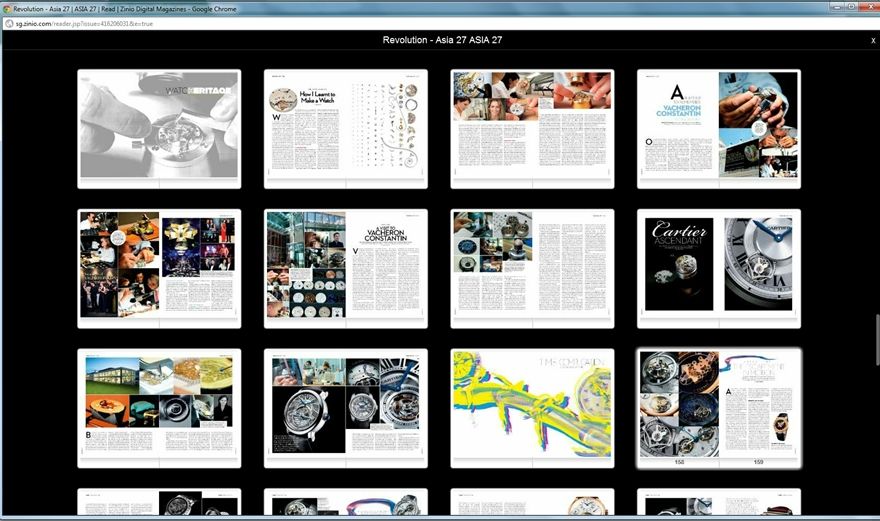
Task: Open the spread with the event photo collage
Action: coord(159,268)
